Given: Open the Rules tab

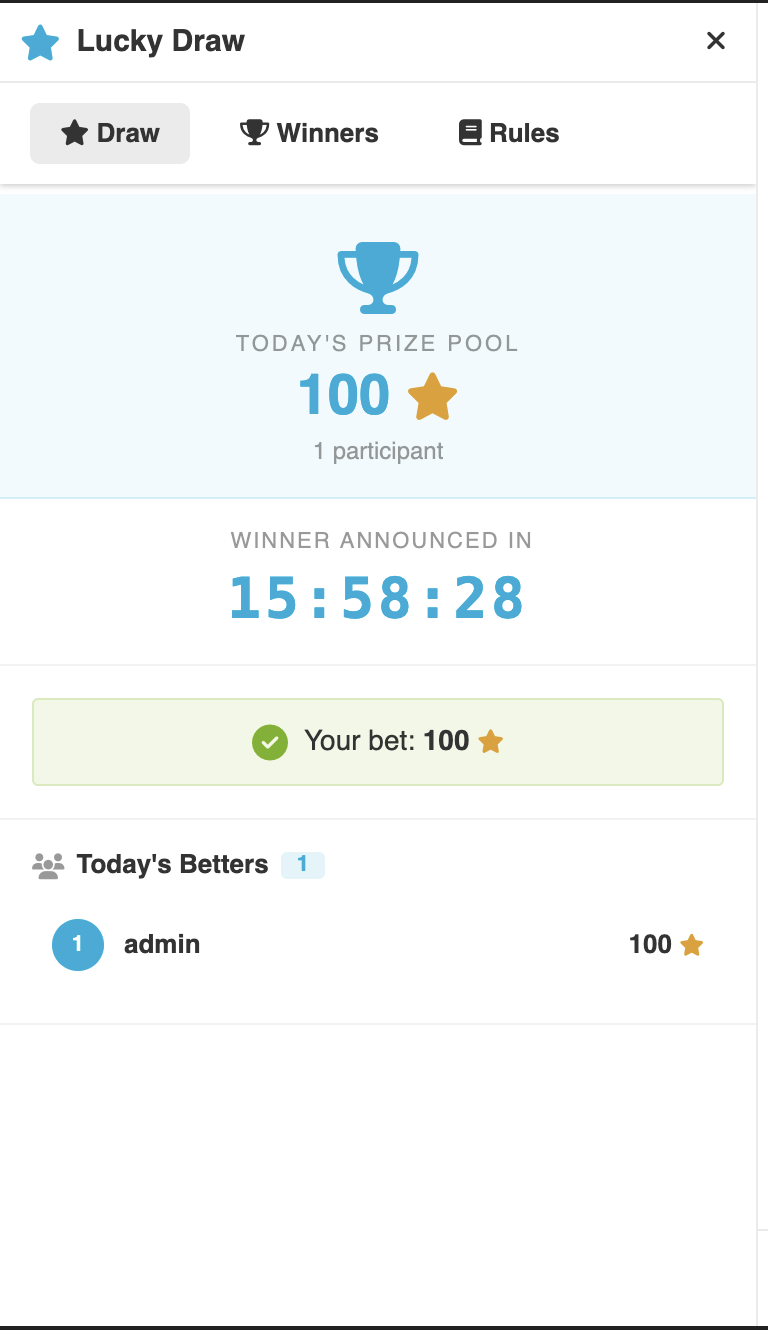Looking at the screenshot, I should [x=509, y=133].
